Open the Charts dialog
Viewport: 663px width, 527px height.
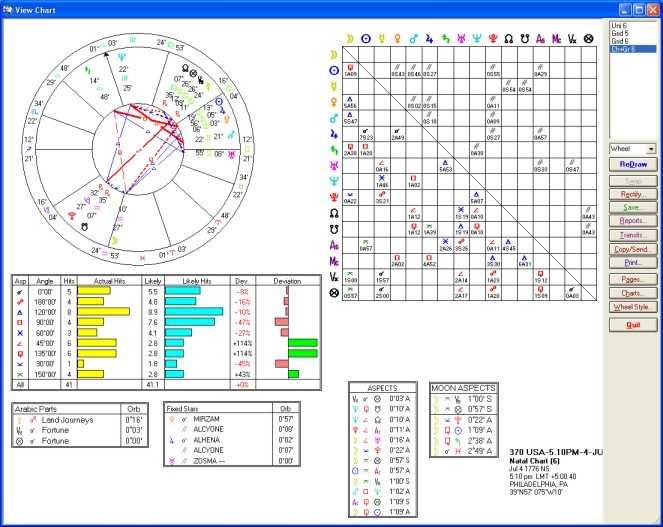tap(633, 293)
